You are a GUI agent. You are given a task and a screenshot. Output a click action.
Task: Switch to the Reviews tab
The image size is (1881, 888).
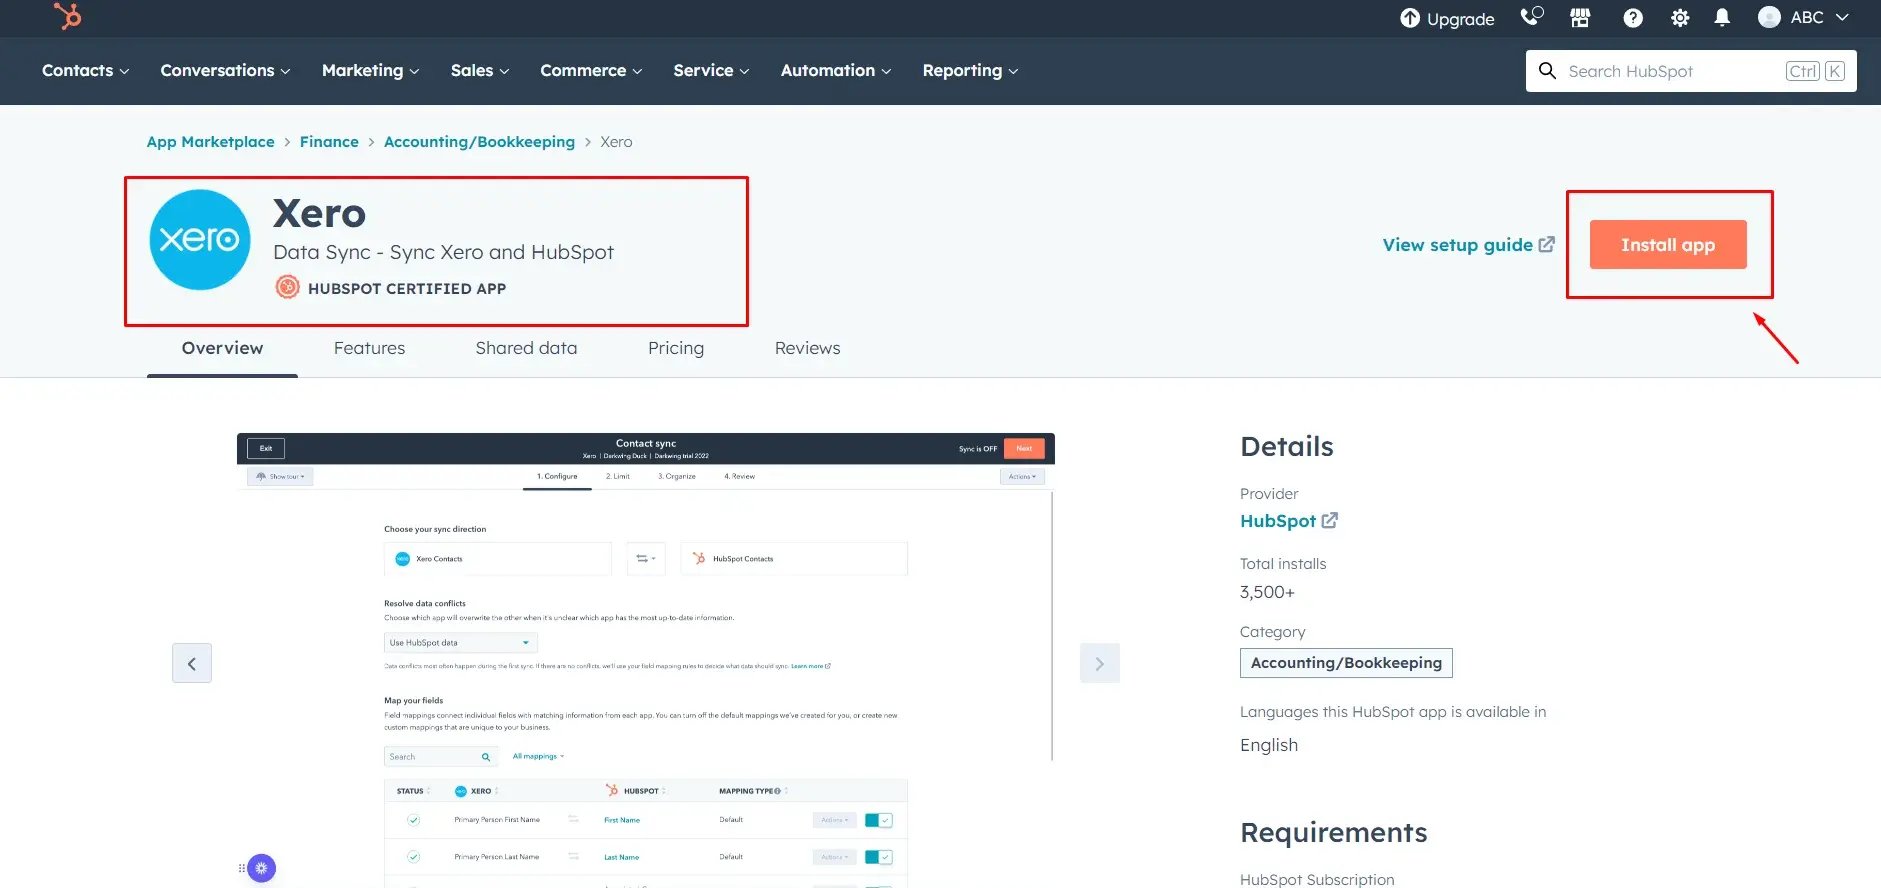pos(807,348)
